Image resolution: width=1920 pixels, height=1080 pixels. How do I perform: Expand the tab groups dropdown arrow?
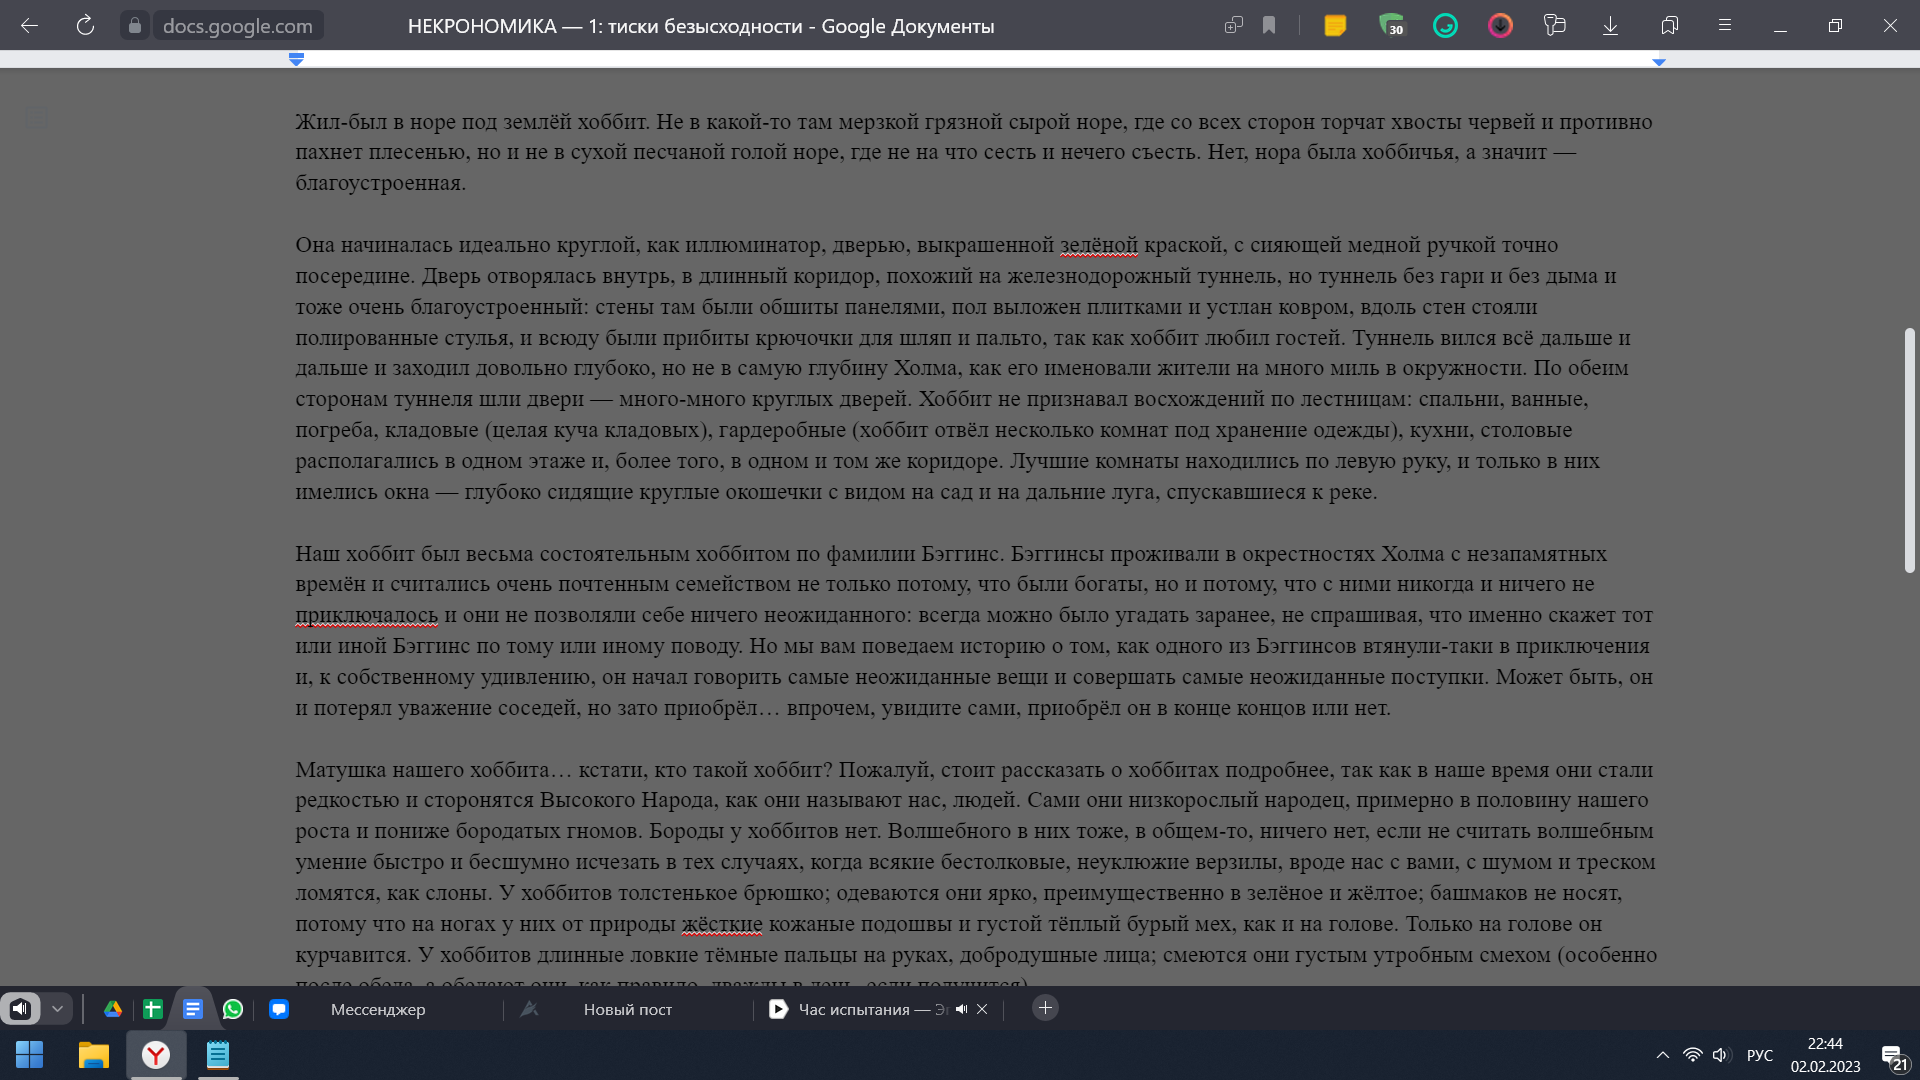(57, 1009)
